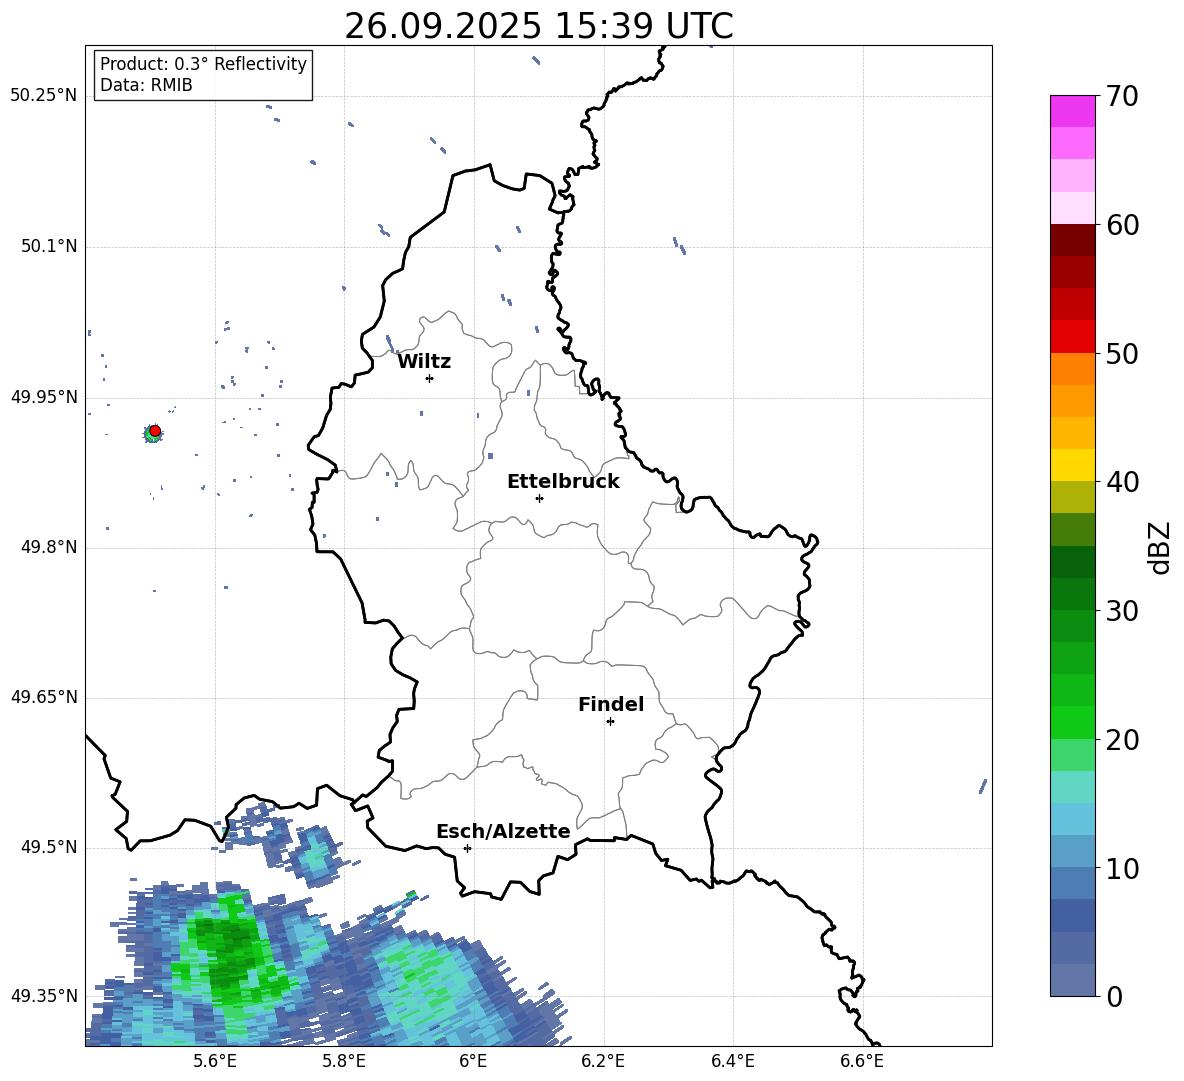Viewport: 1184px width, 1081px height.
Task: Click the 49.65°N latitude label
Action: 44,697
